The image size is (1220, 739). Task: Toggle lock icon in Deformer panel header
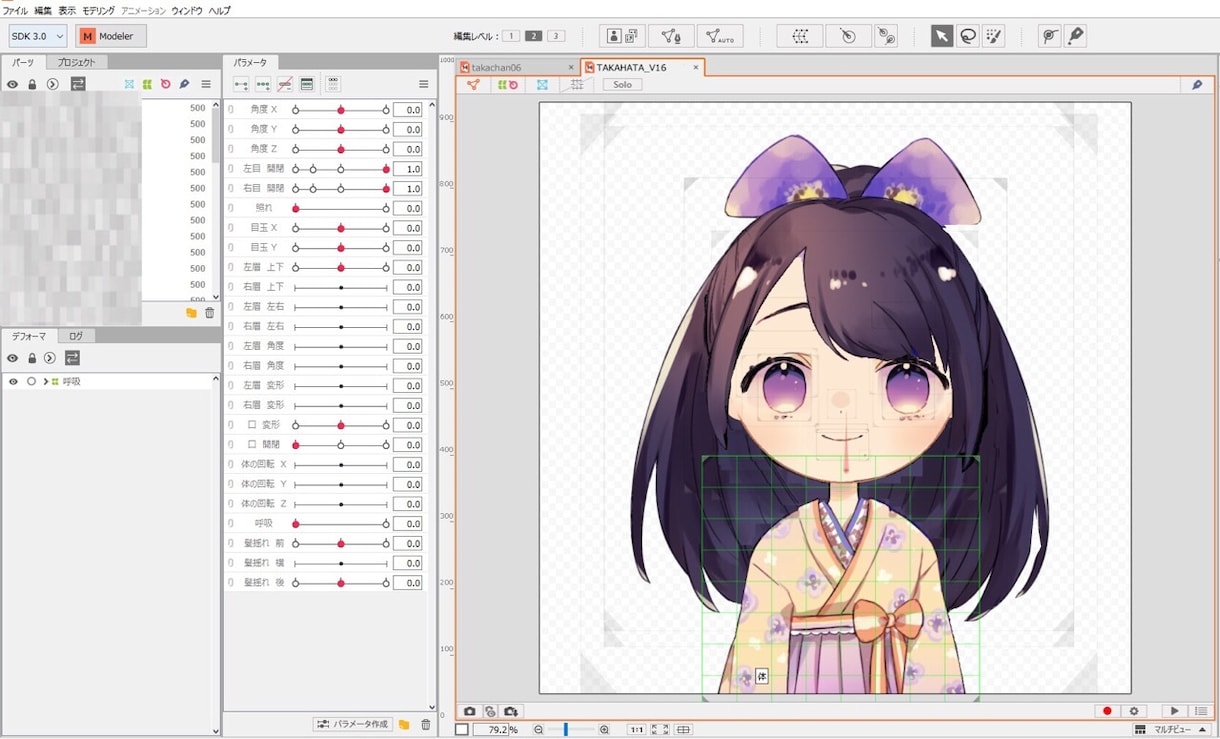click(x=32, y=358)
